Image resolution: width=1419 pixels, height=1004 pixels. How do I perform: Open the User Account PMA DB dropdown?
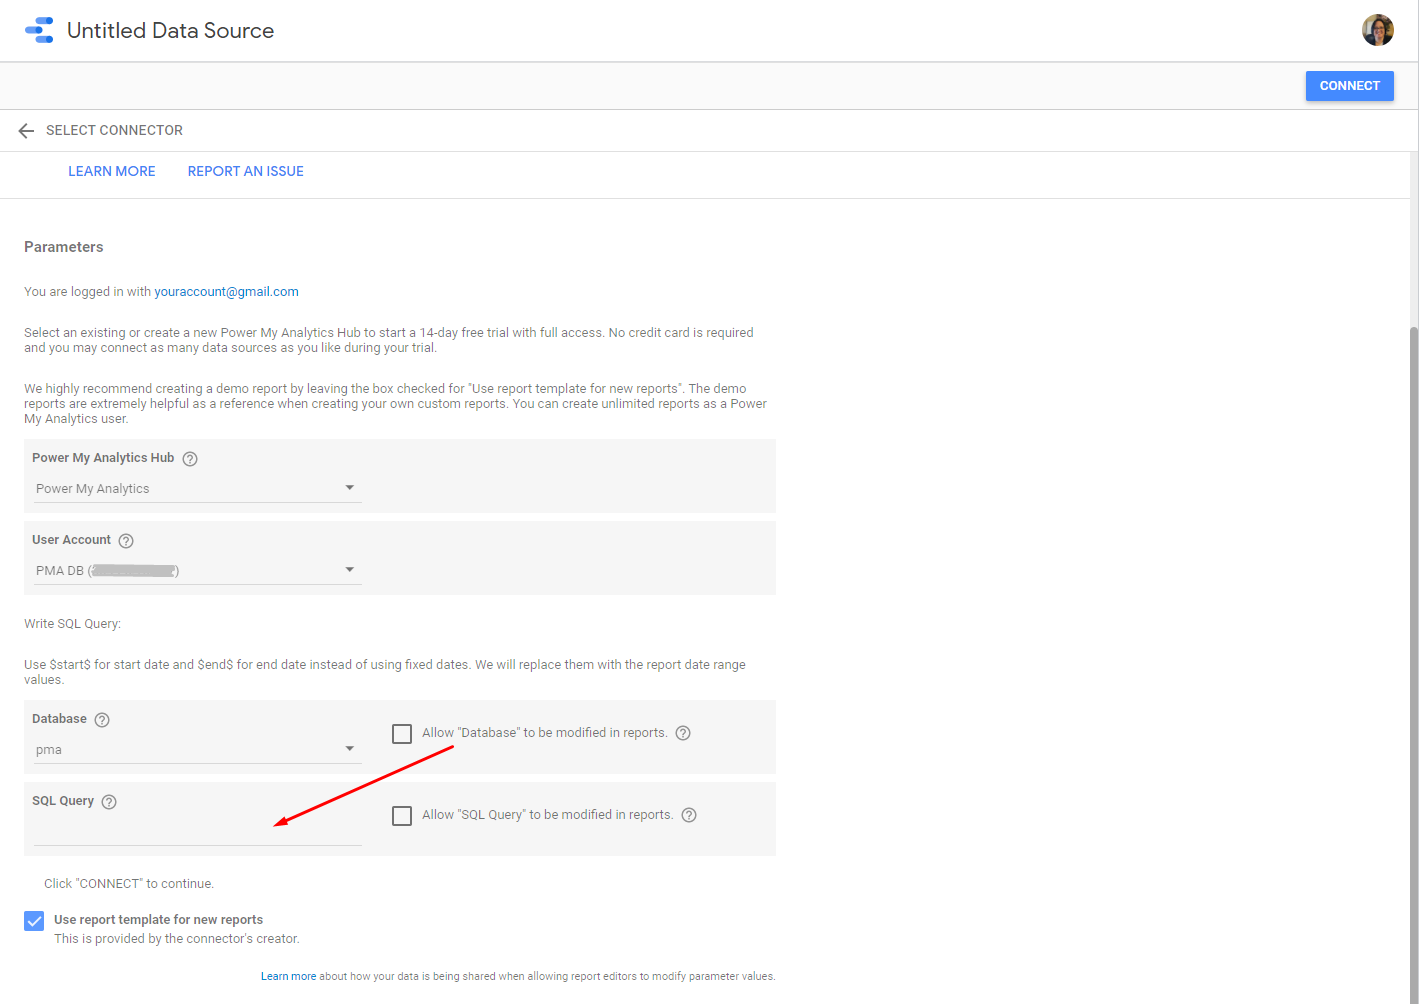tap(197, 571)
